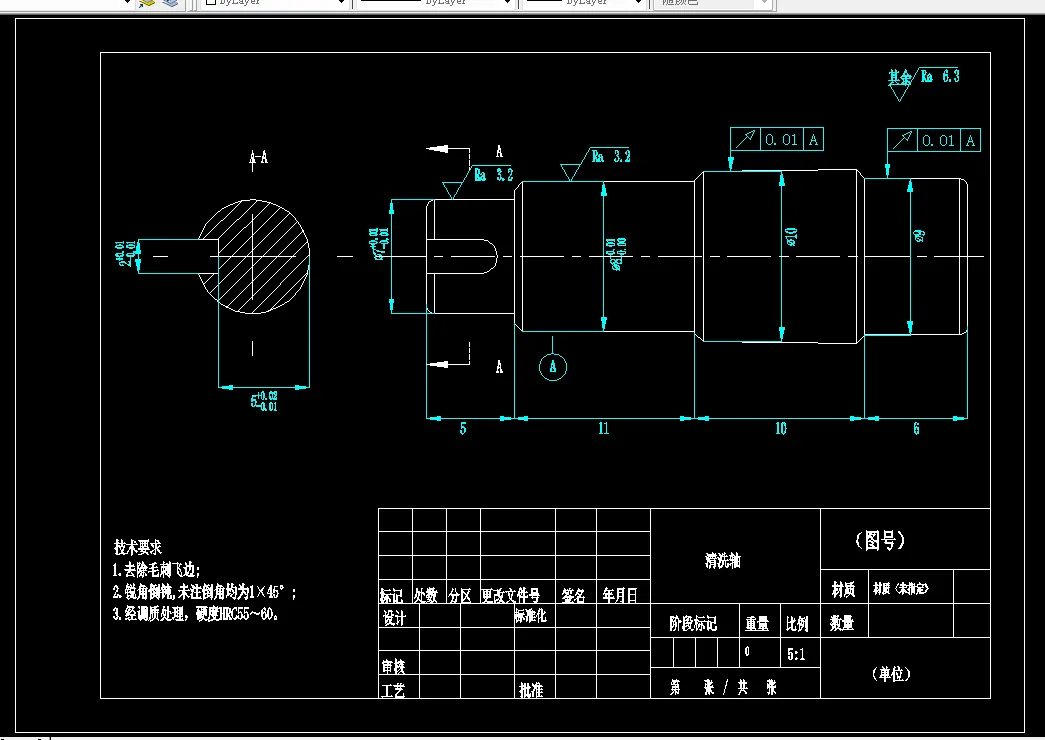Screen dimensions: 1045x740
Task: Open the color ByLayer dropdown
Action: (x=274, y=3)
